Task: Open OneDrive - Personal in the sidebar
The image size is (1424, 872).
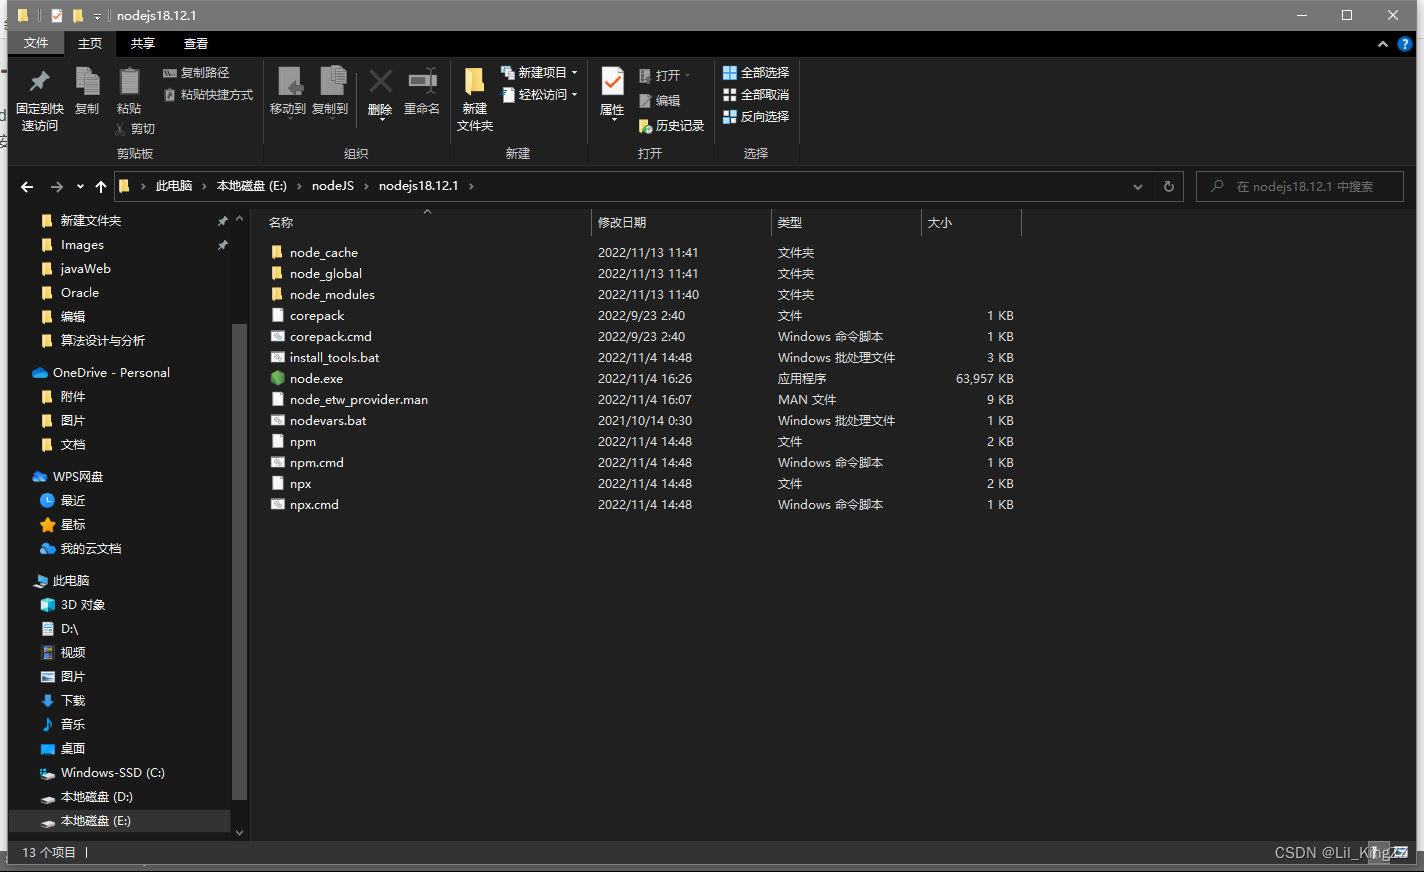Action: (111, 373)
